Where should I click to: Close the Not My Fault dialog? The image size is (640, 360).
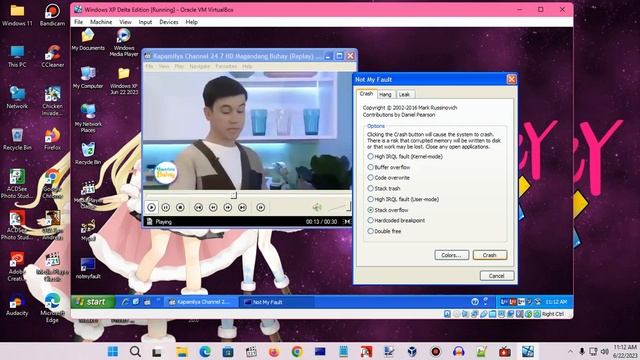tap(511, 79)
